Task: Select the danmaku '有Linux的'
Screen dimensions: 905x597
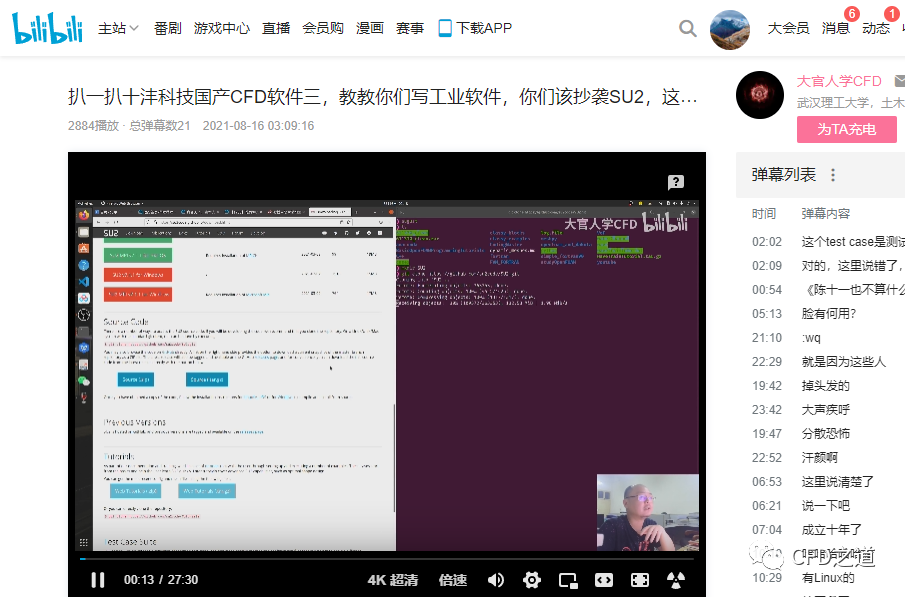Action: pos(828,578)
